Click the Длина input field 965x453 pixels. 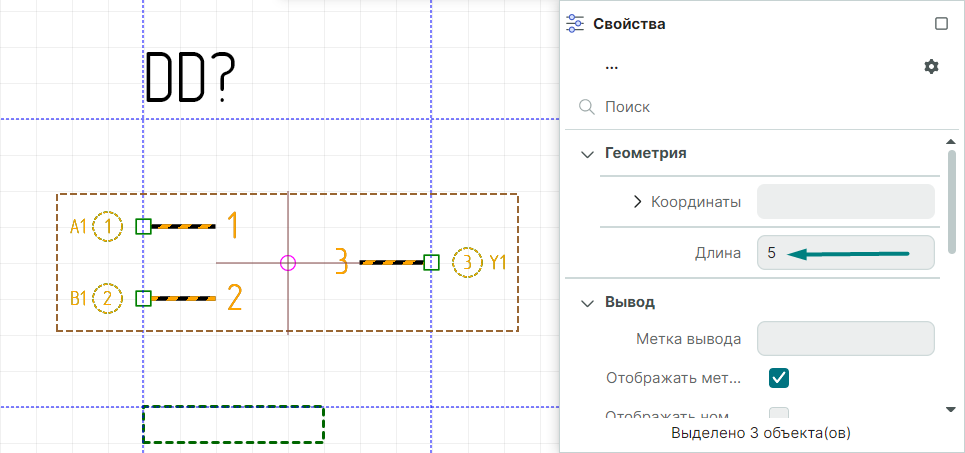click(845, 253)
